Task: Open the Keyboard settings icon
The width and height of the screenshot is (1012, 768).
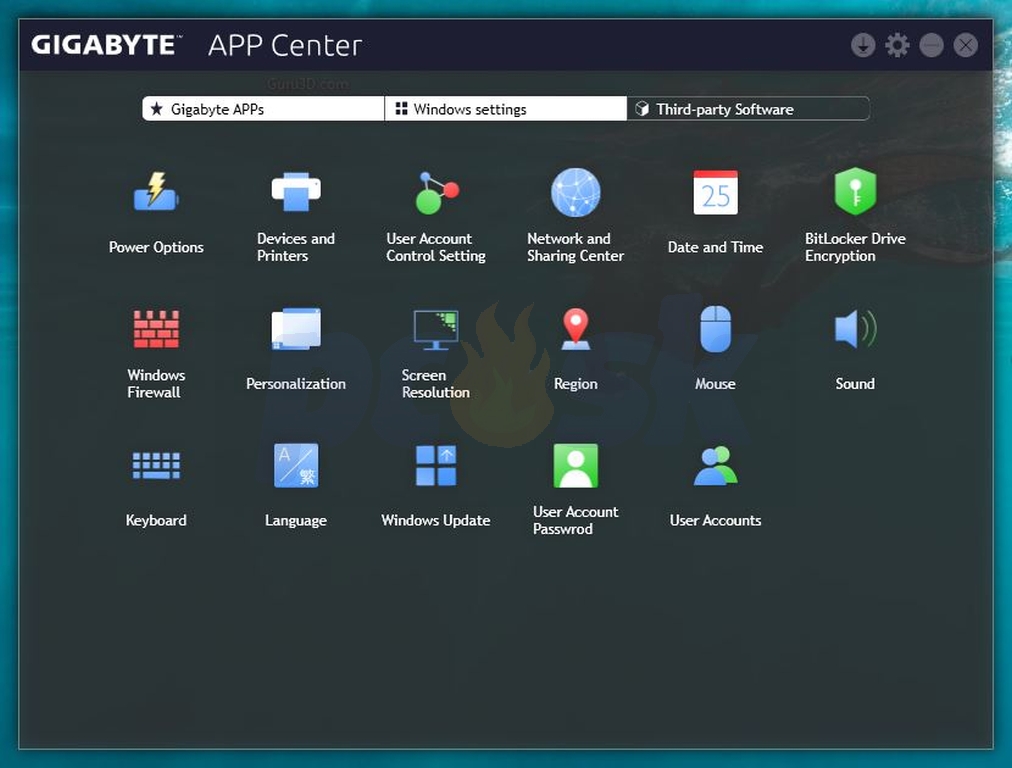Action: (156, 465)
